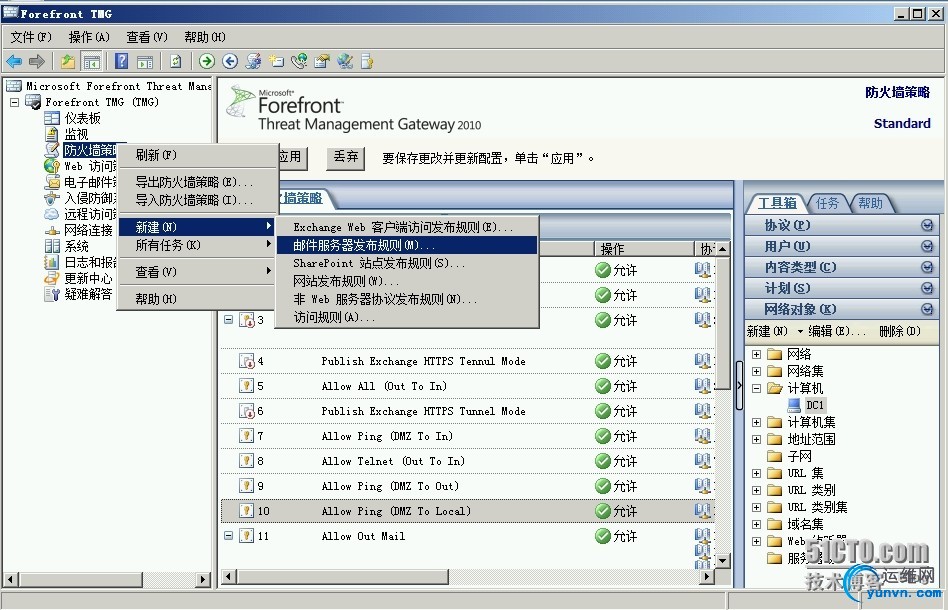Expand the URL 类别 folder

coord(756,490)
